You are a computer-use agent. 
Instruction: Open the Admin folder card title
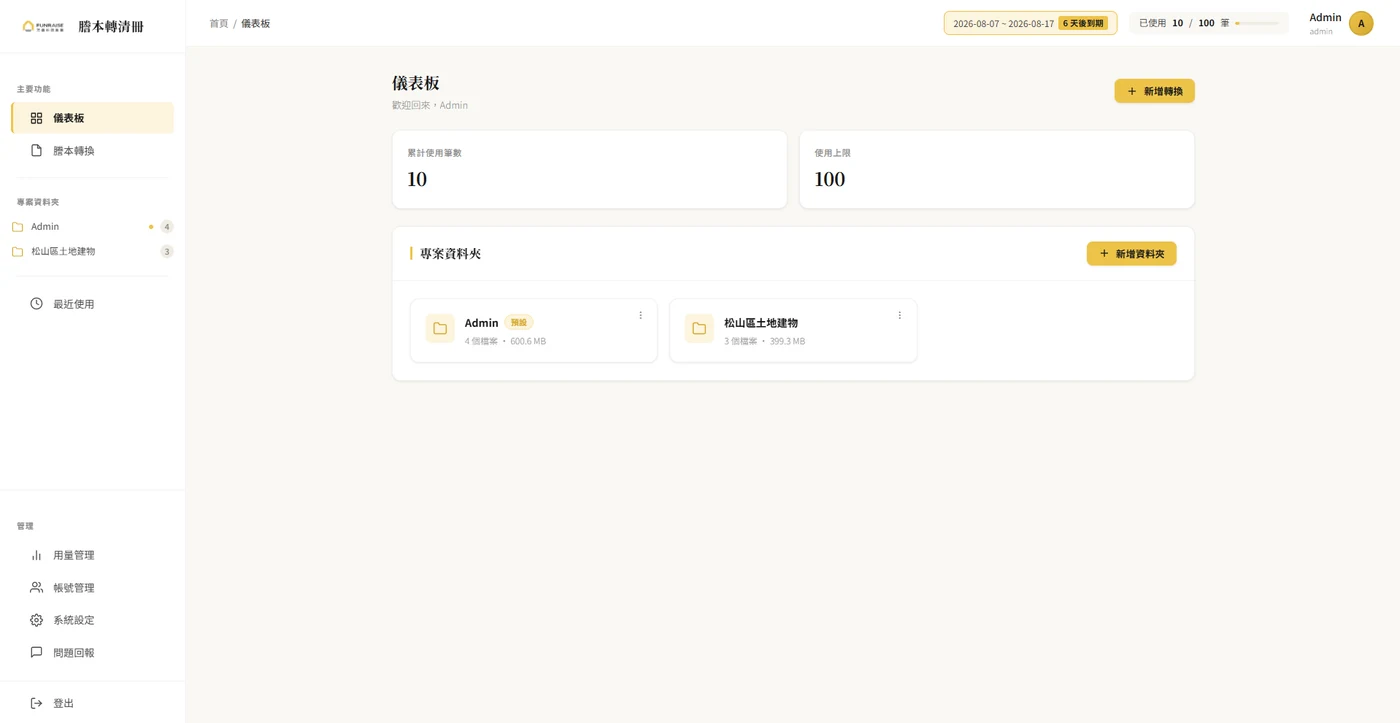pyautogui.click(x=481, y=323)
